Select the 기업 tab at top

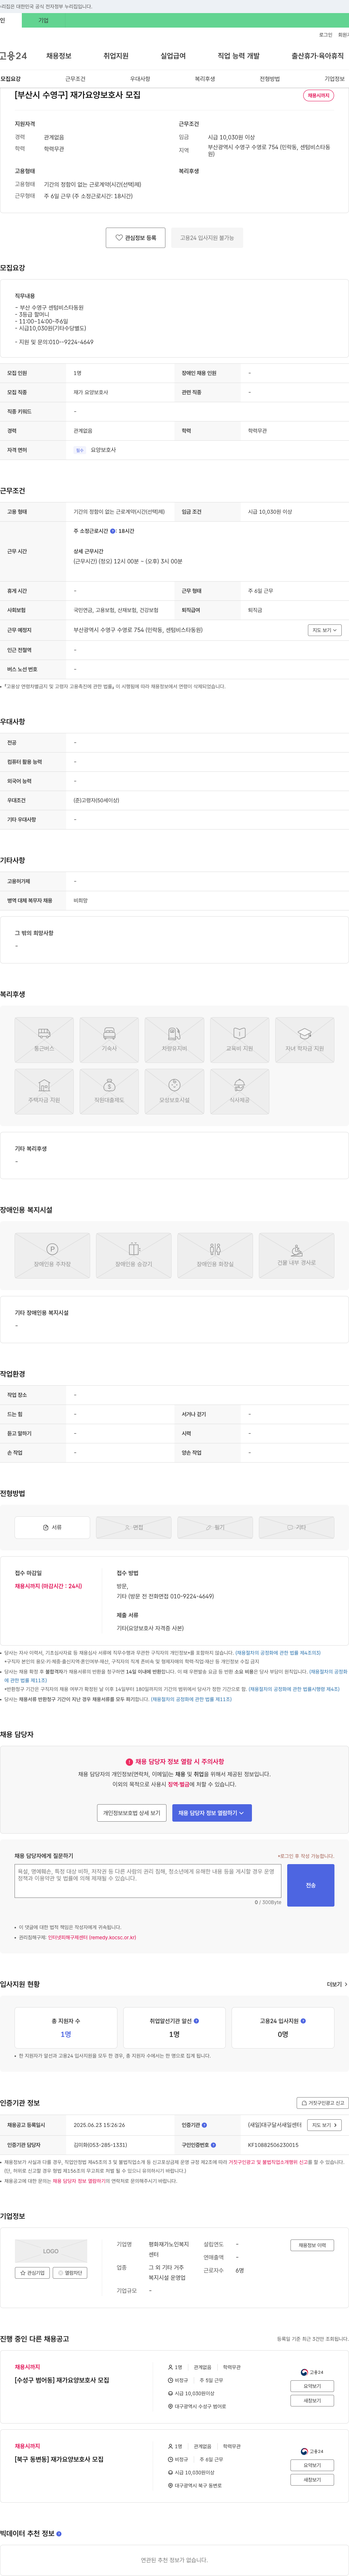click(43, 20)
